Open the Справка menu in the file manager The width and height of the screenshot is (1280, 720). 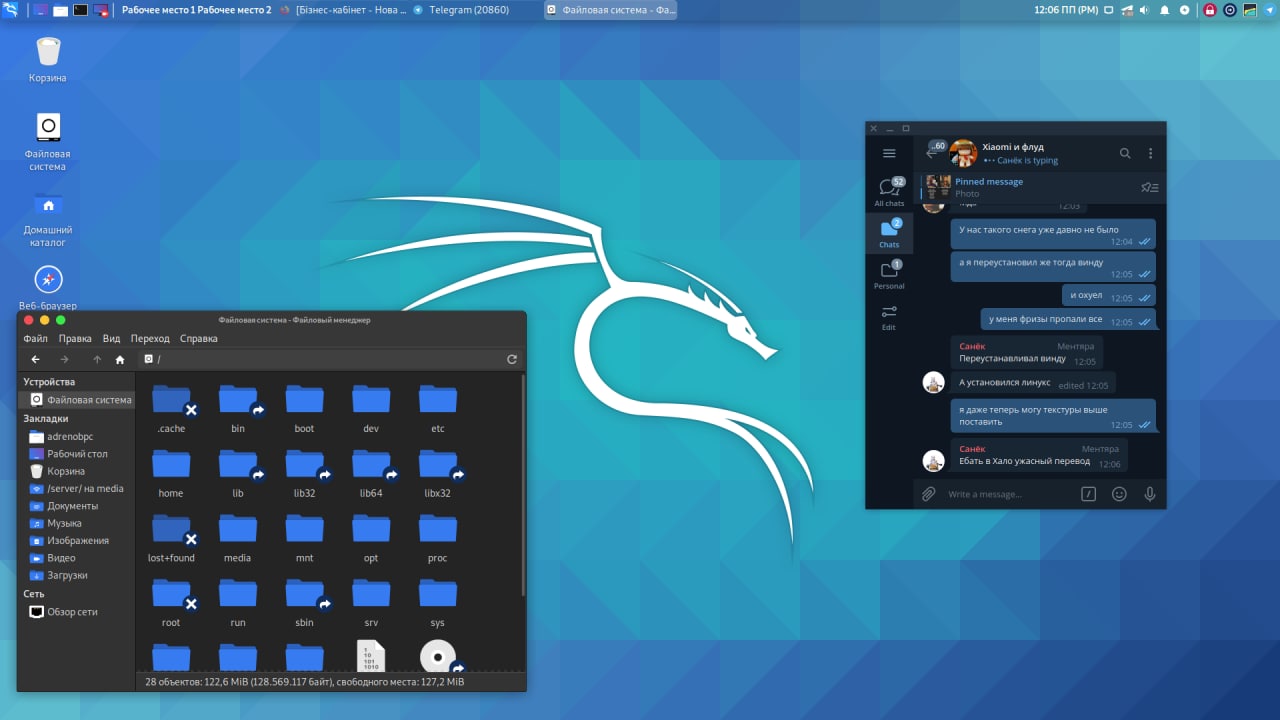199,338
